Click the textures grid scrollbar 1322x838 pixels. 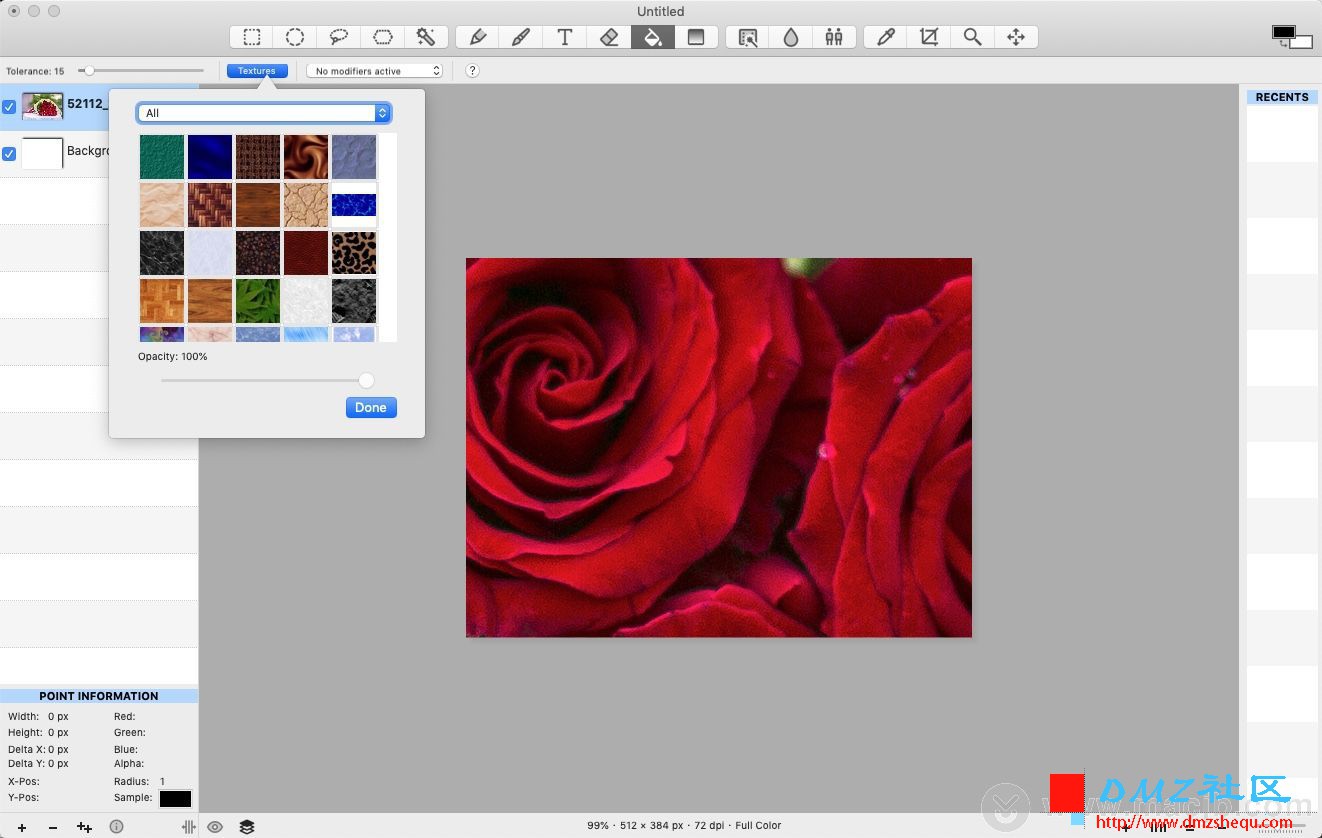tap(388, 237)
